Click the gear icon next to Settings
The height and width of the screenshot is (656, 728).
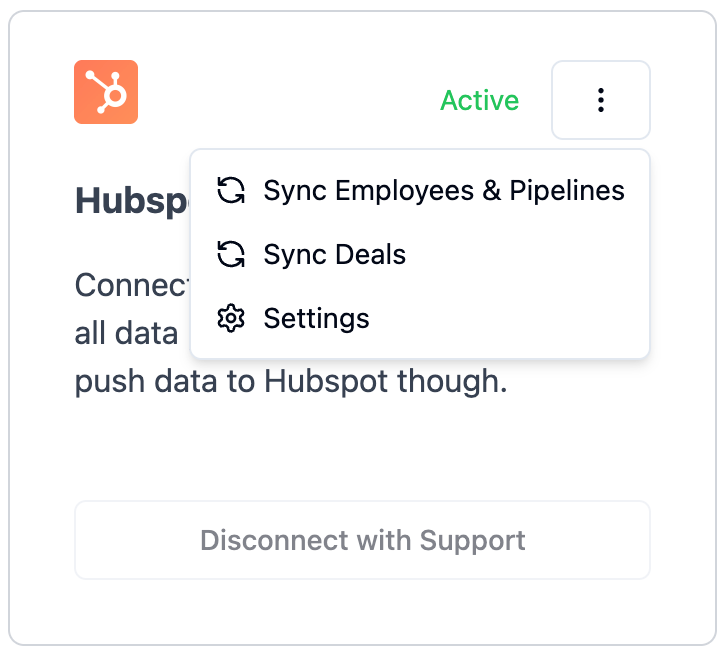coord(231,318)
